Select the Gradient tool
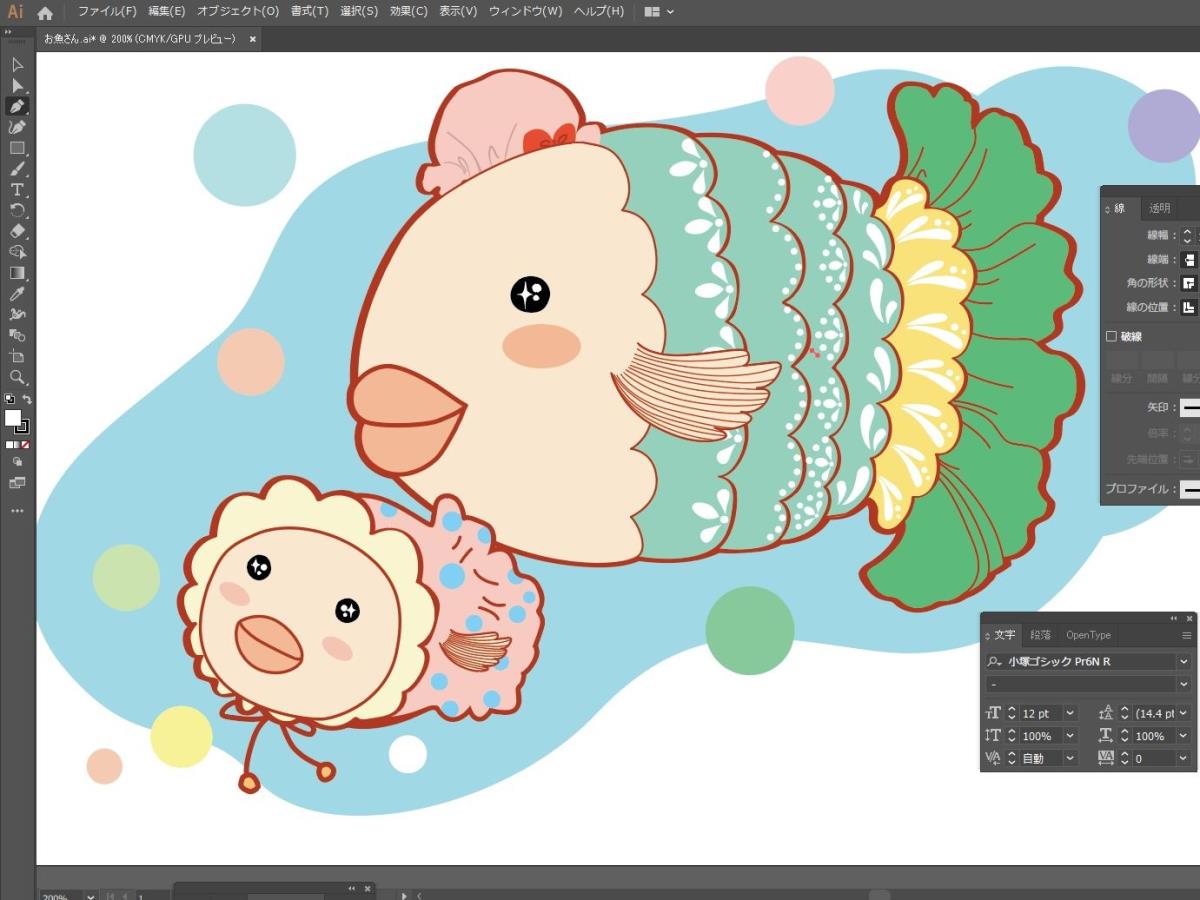1200x900 pixels. coord(17,273)
